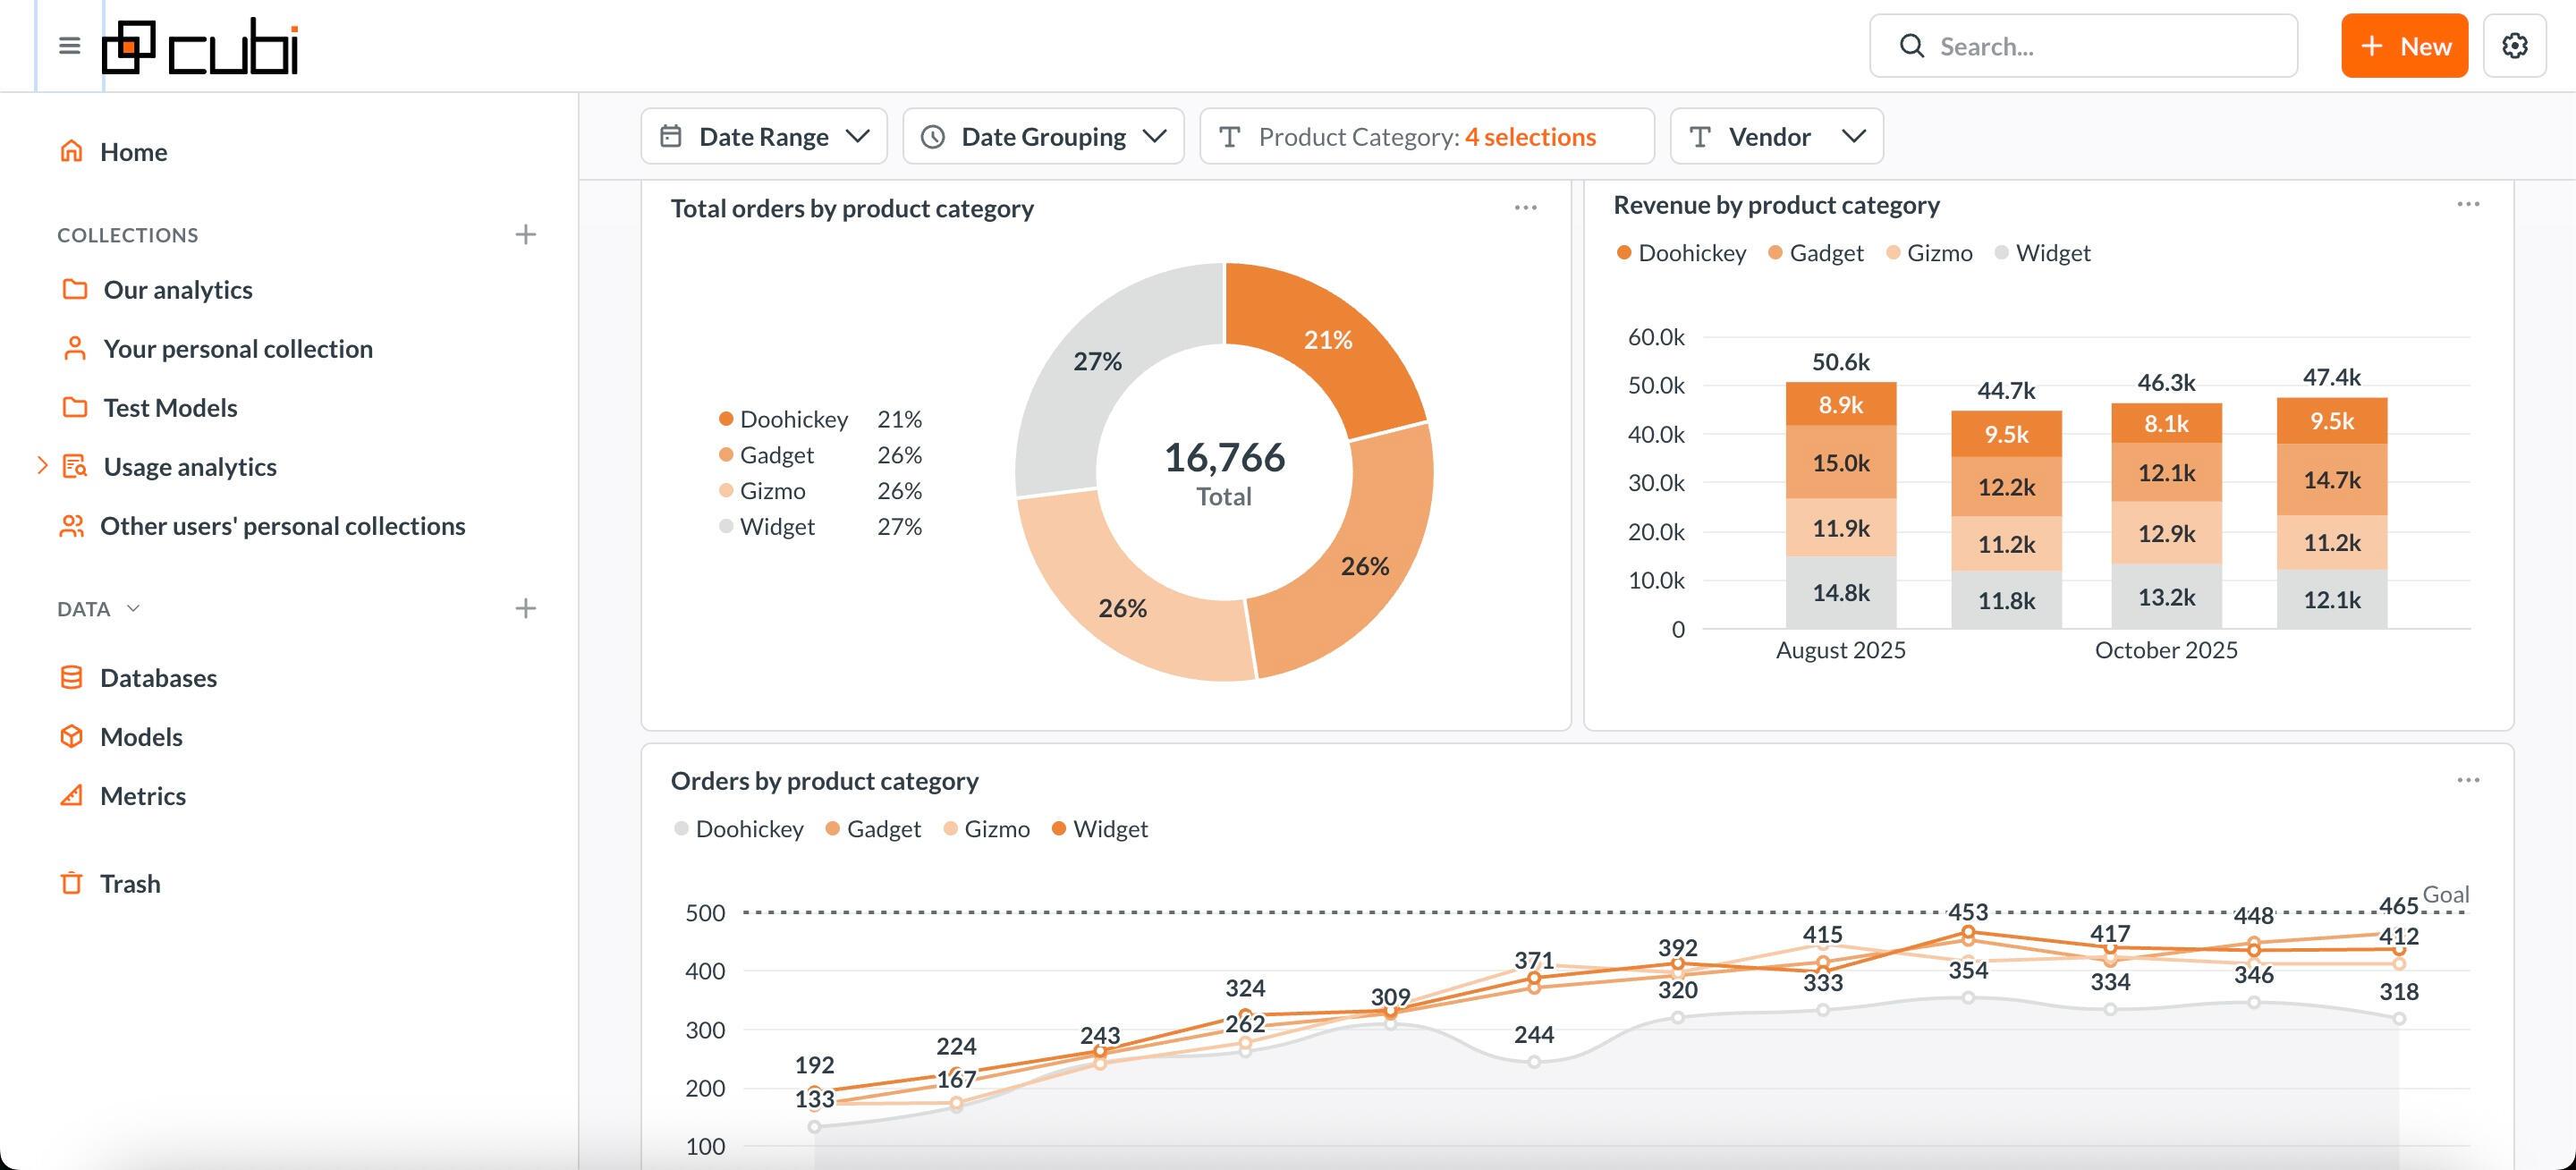Toggle Gizmo series in Revenue chart legend
Screen dimensions: 2576x1170
(1938, 253)
